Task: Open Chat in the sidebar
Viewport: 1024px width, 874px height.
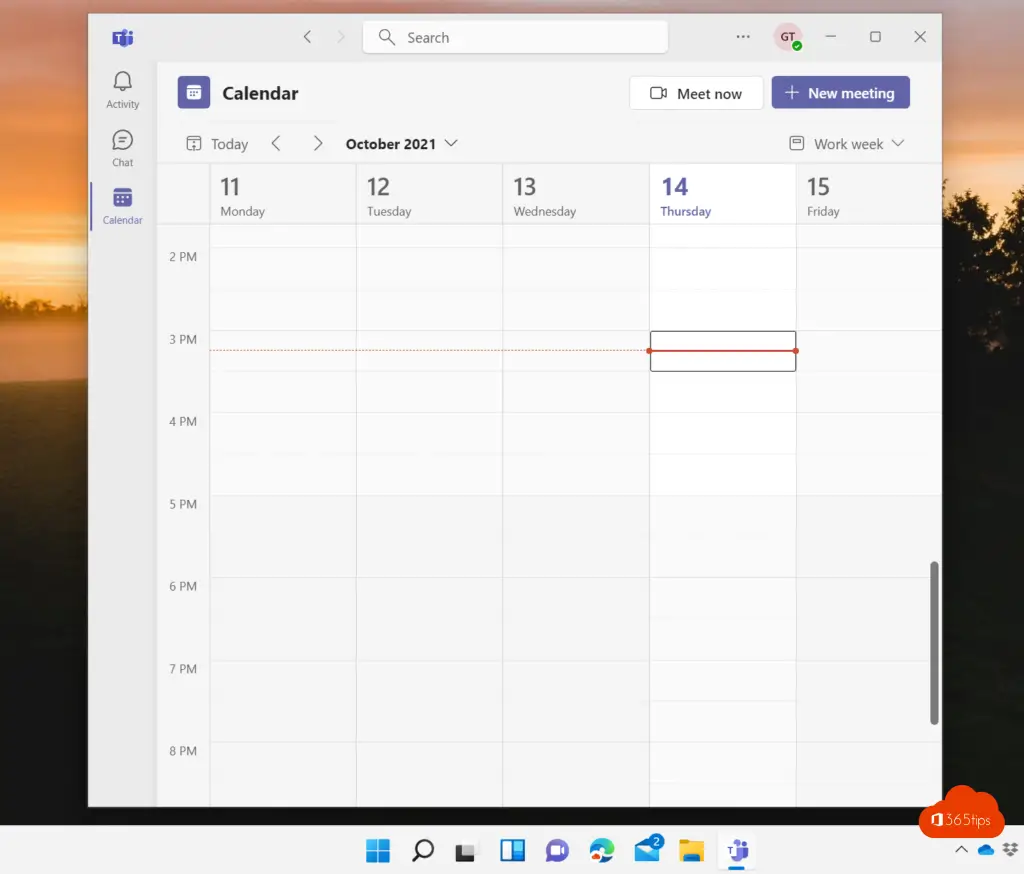Action: 123,147
